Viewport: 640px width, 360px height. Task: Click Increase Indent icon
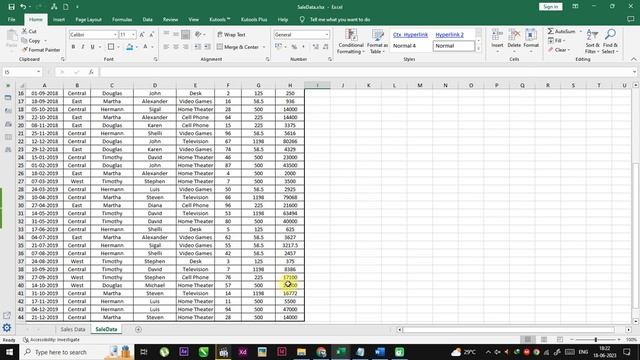coord(207,47)
